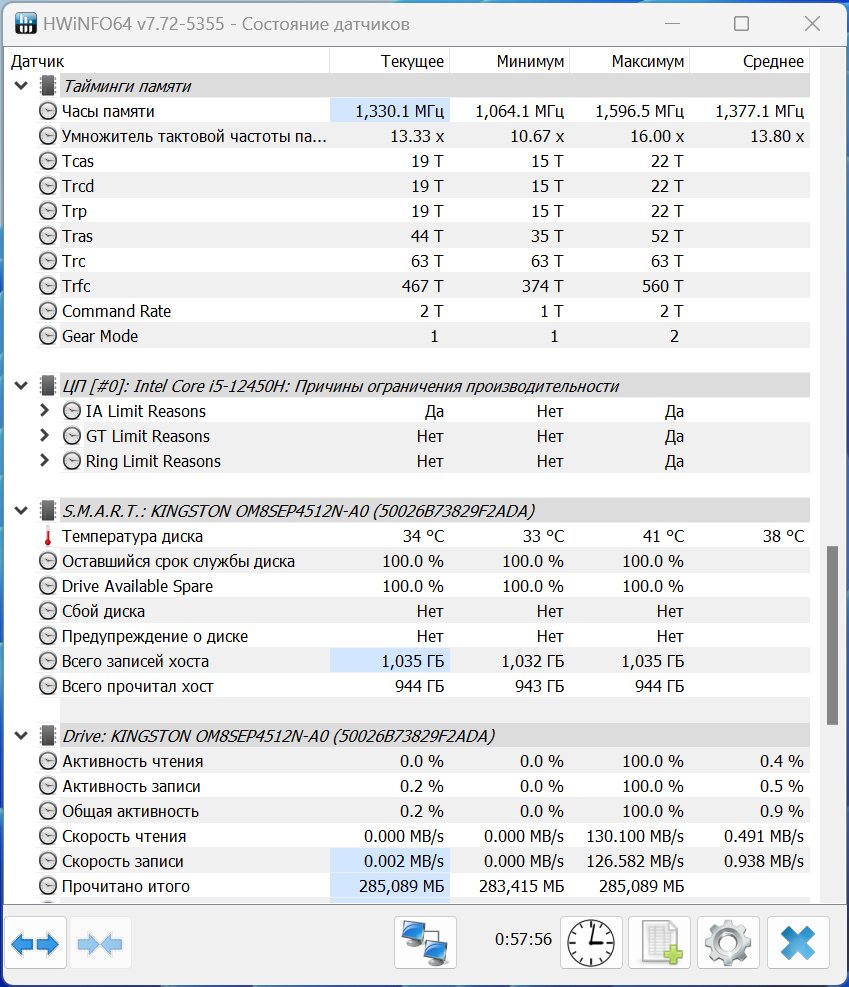Collapse the Drive: KINGSTON section
This screenshot has height=987, width=849.
(21, 736)
